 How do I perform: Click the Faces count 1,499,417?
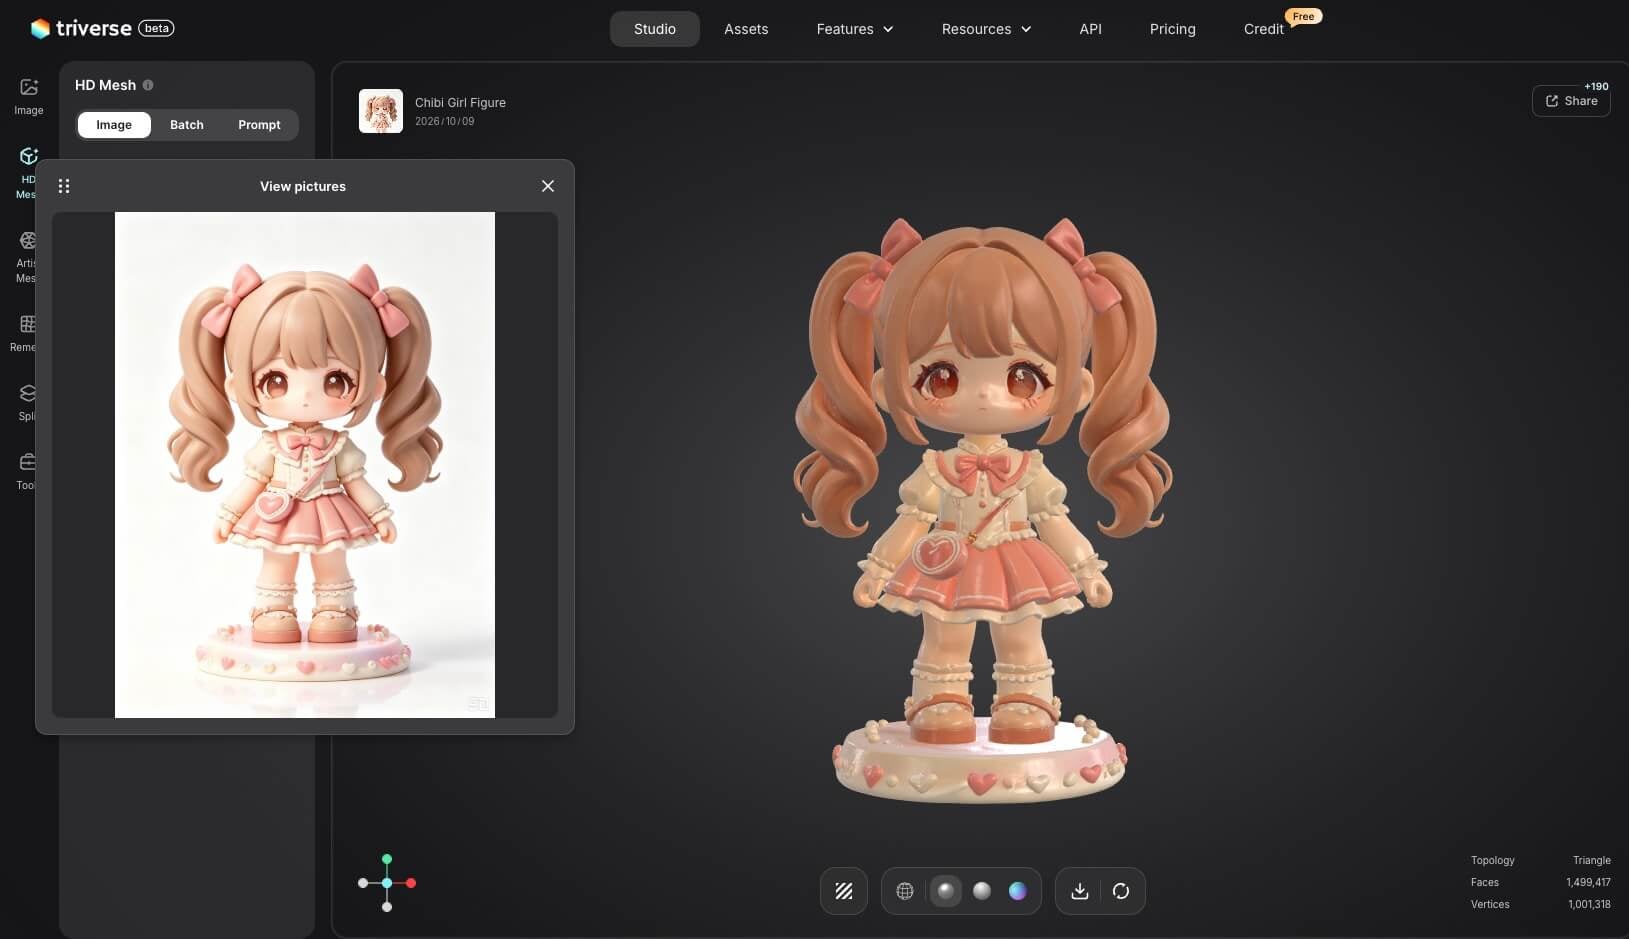click(1588, 882)
